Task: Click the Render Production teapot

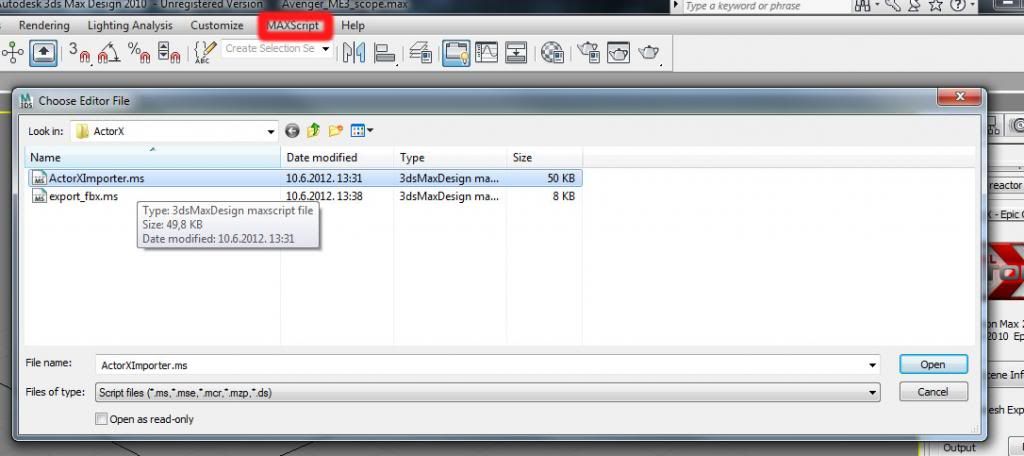Action: [x=648, y=53]
